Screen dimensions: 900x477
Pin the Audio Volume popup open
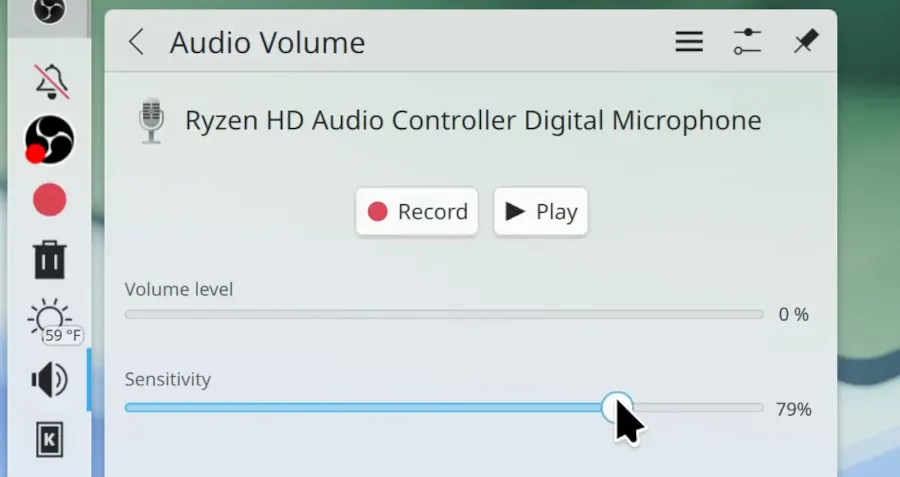[x=805, y=42]
